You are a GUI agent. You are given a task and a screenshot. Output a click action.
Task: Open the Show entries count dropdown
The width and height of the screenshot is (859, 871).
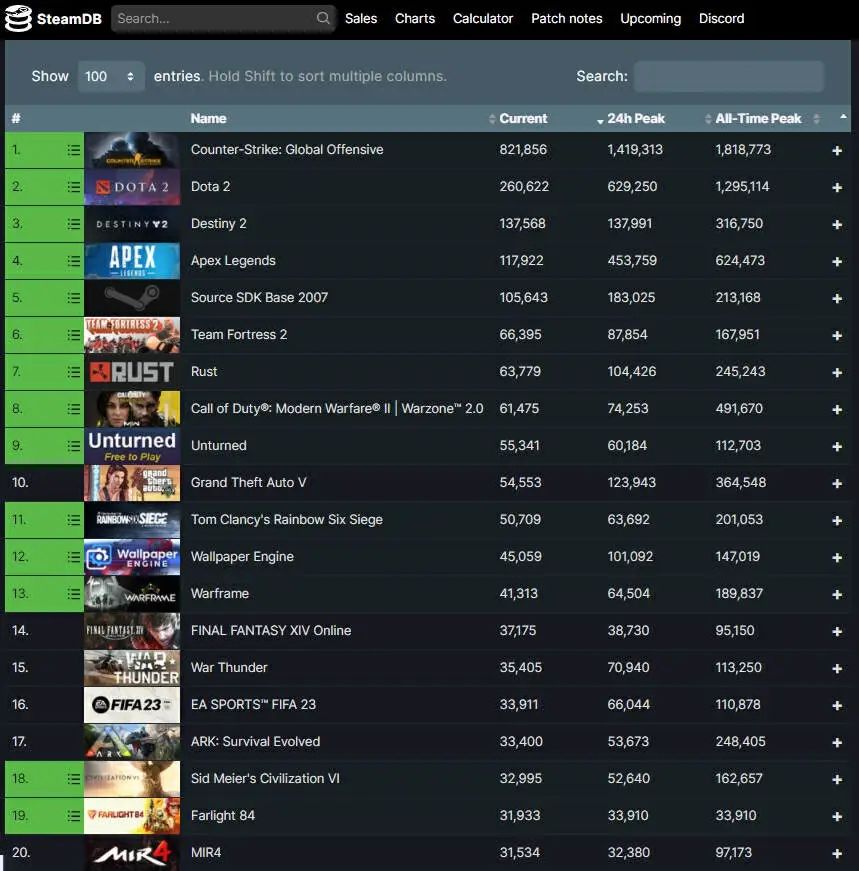[111, 76]
